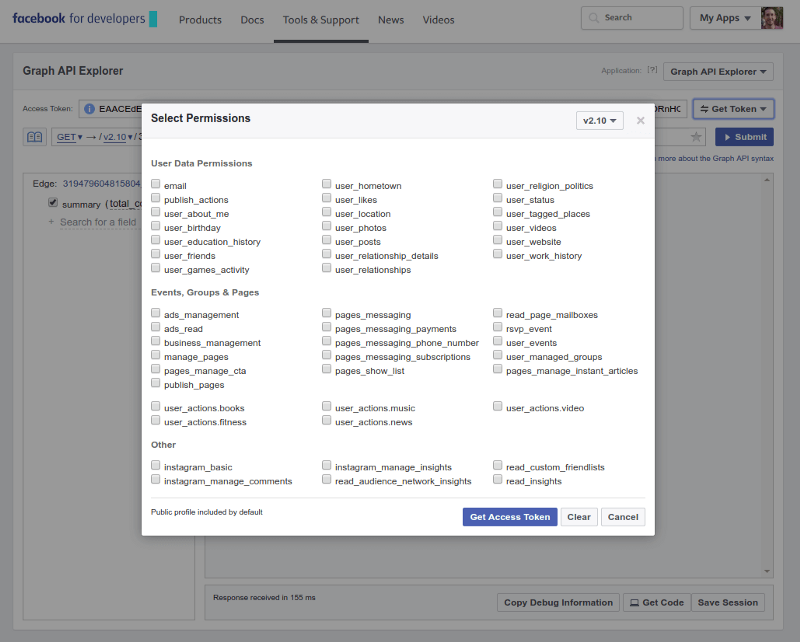This screenshot has height=642, width=800.
Task: Click the Get Code button
Action: 657,603
